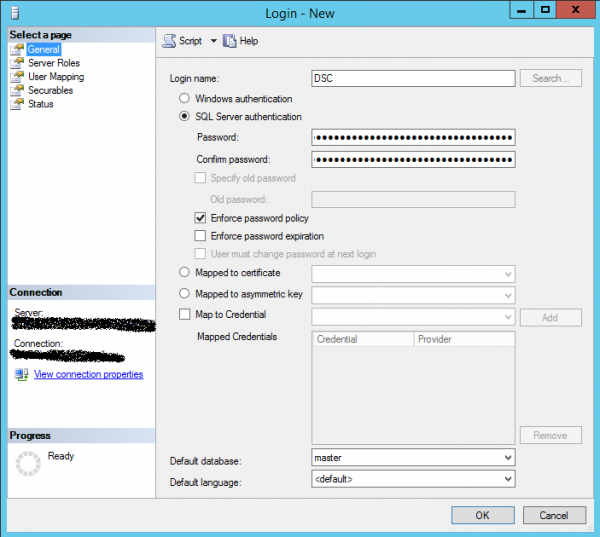Click the Script toolbar icon

point(169,41)
